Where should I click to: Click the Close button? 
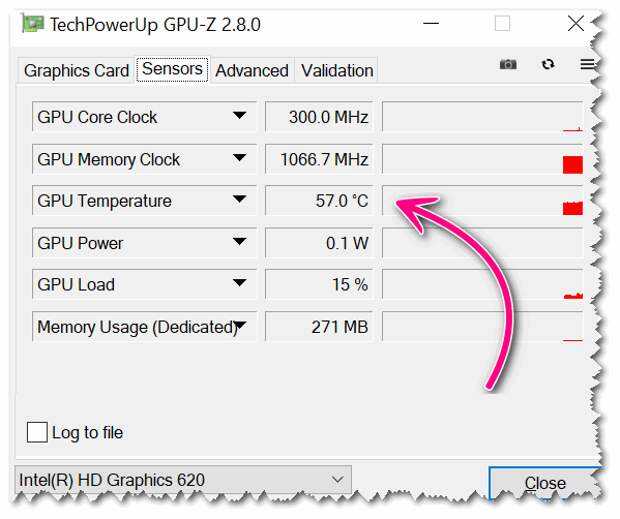545,483
